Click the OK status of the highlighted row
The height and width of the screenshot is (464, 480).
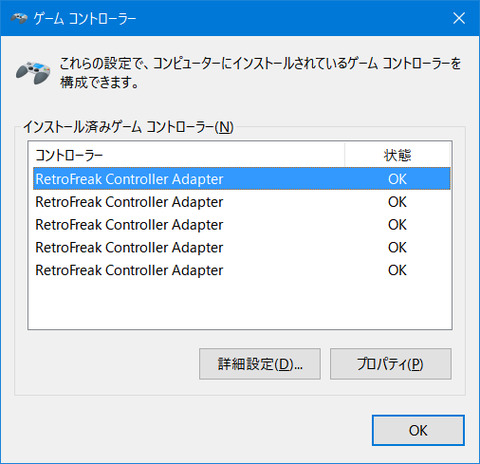pos(397,179)
